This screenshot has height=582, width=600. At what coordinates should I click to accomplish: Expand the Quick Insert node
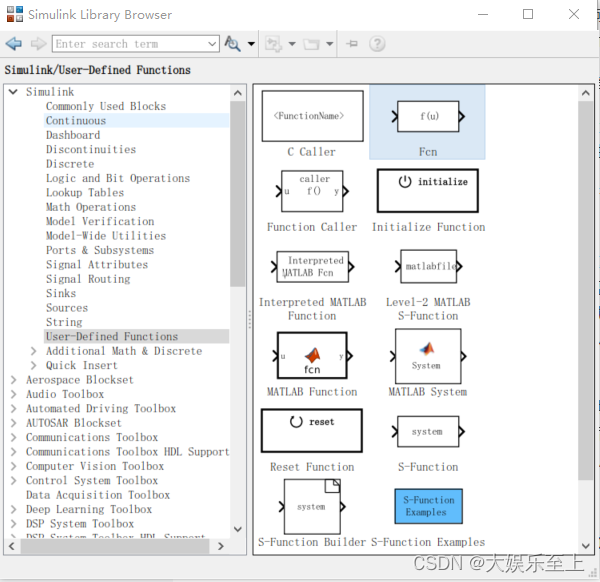pos(33,365)
